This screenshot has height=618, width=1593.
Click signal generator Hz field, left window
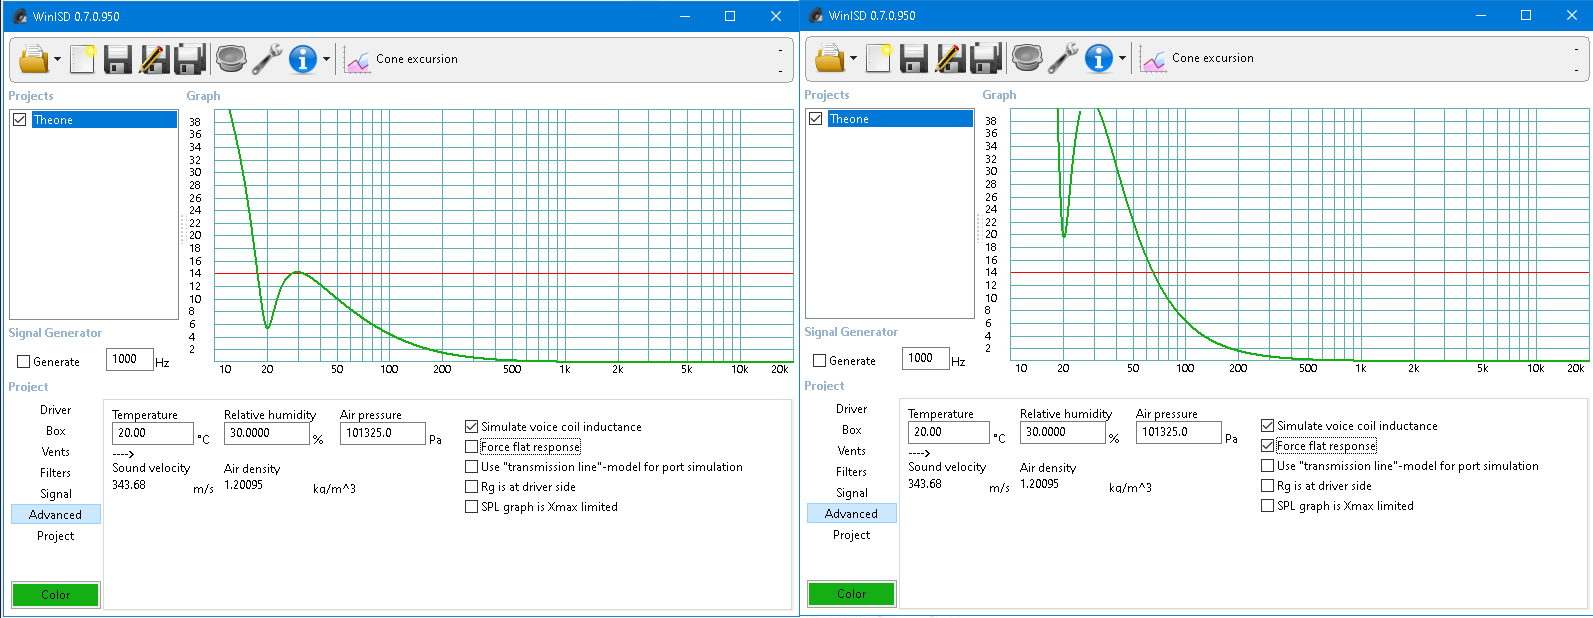pyautogui.click(x=130, y=359)
